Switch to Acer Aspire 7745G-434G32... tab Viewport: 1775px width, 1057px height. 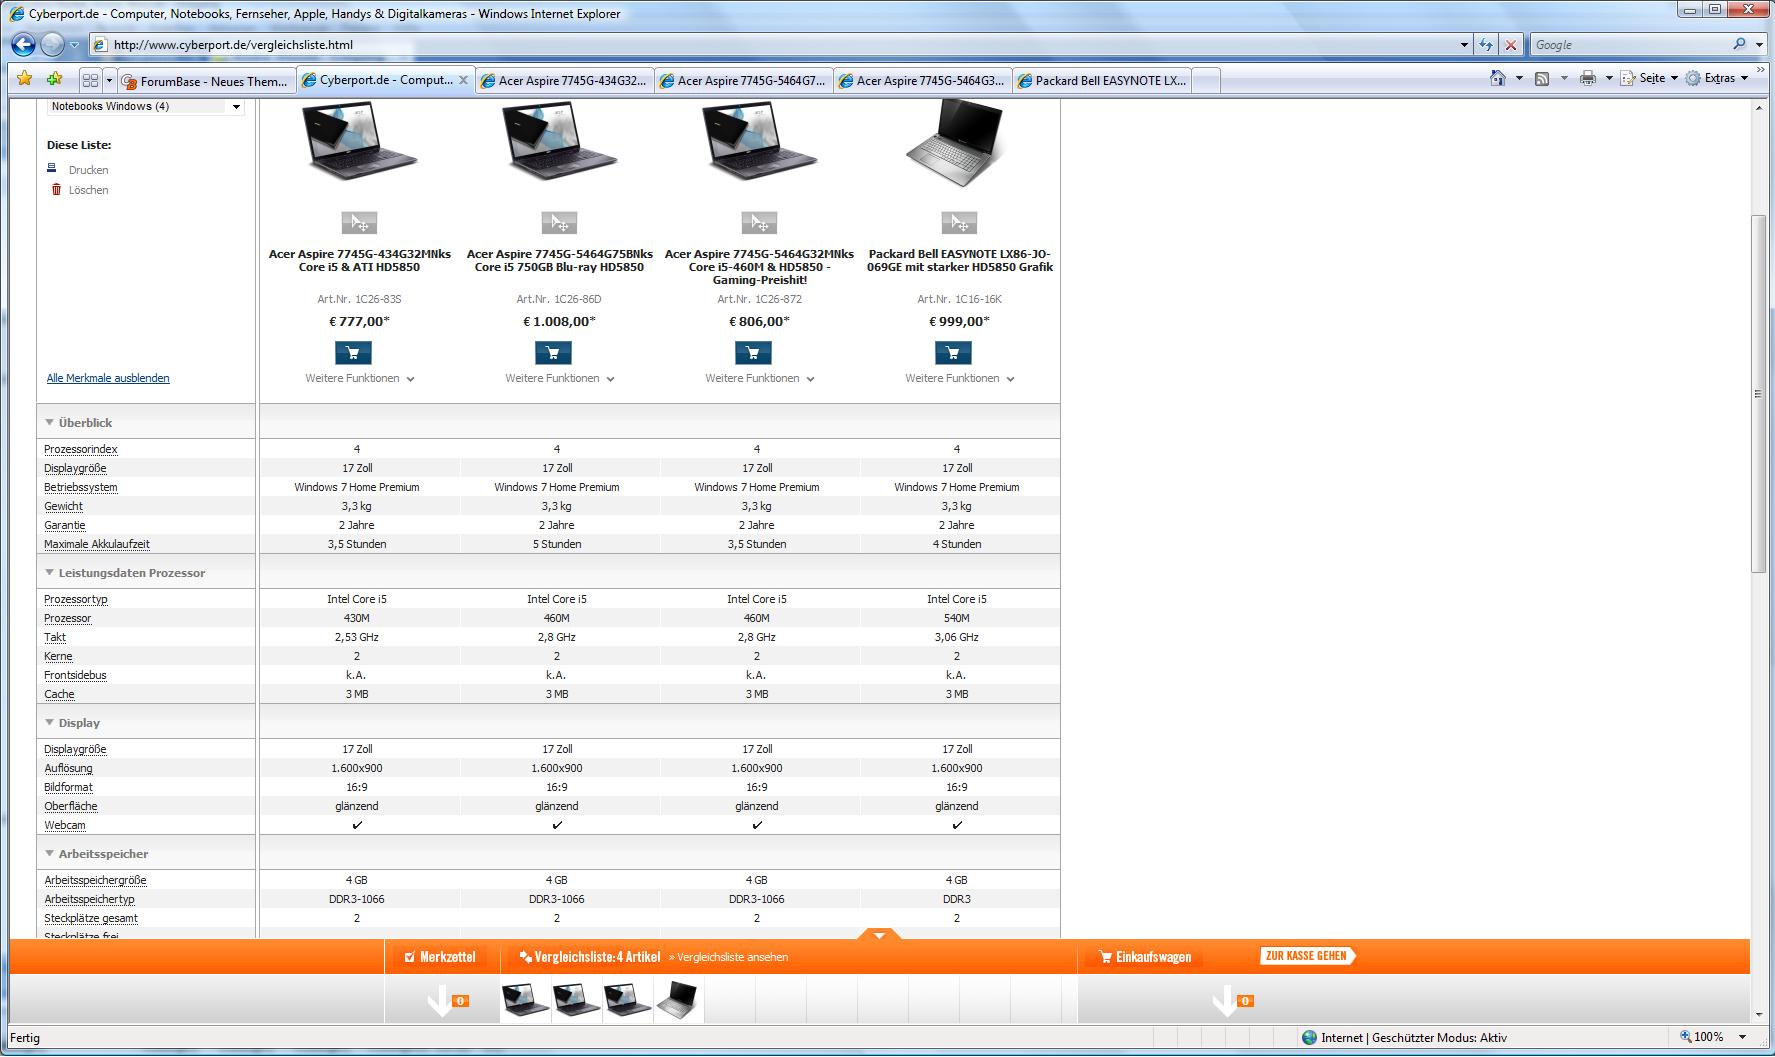pos(565,81)
